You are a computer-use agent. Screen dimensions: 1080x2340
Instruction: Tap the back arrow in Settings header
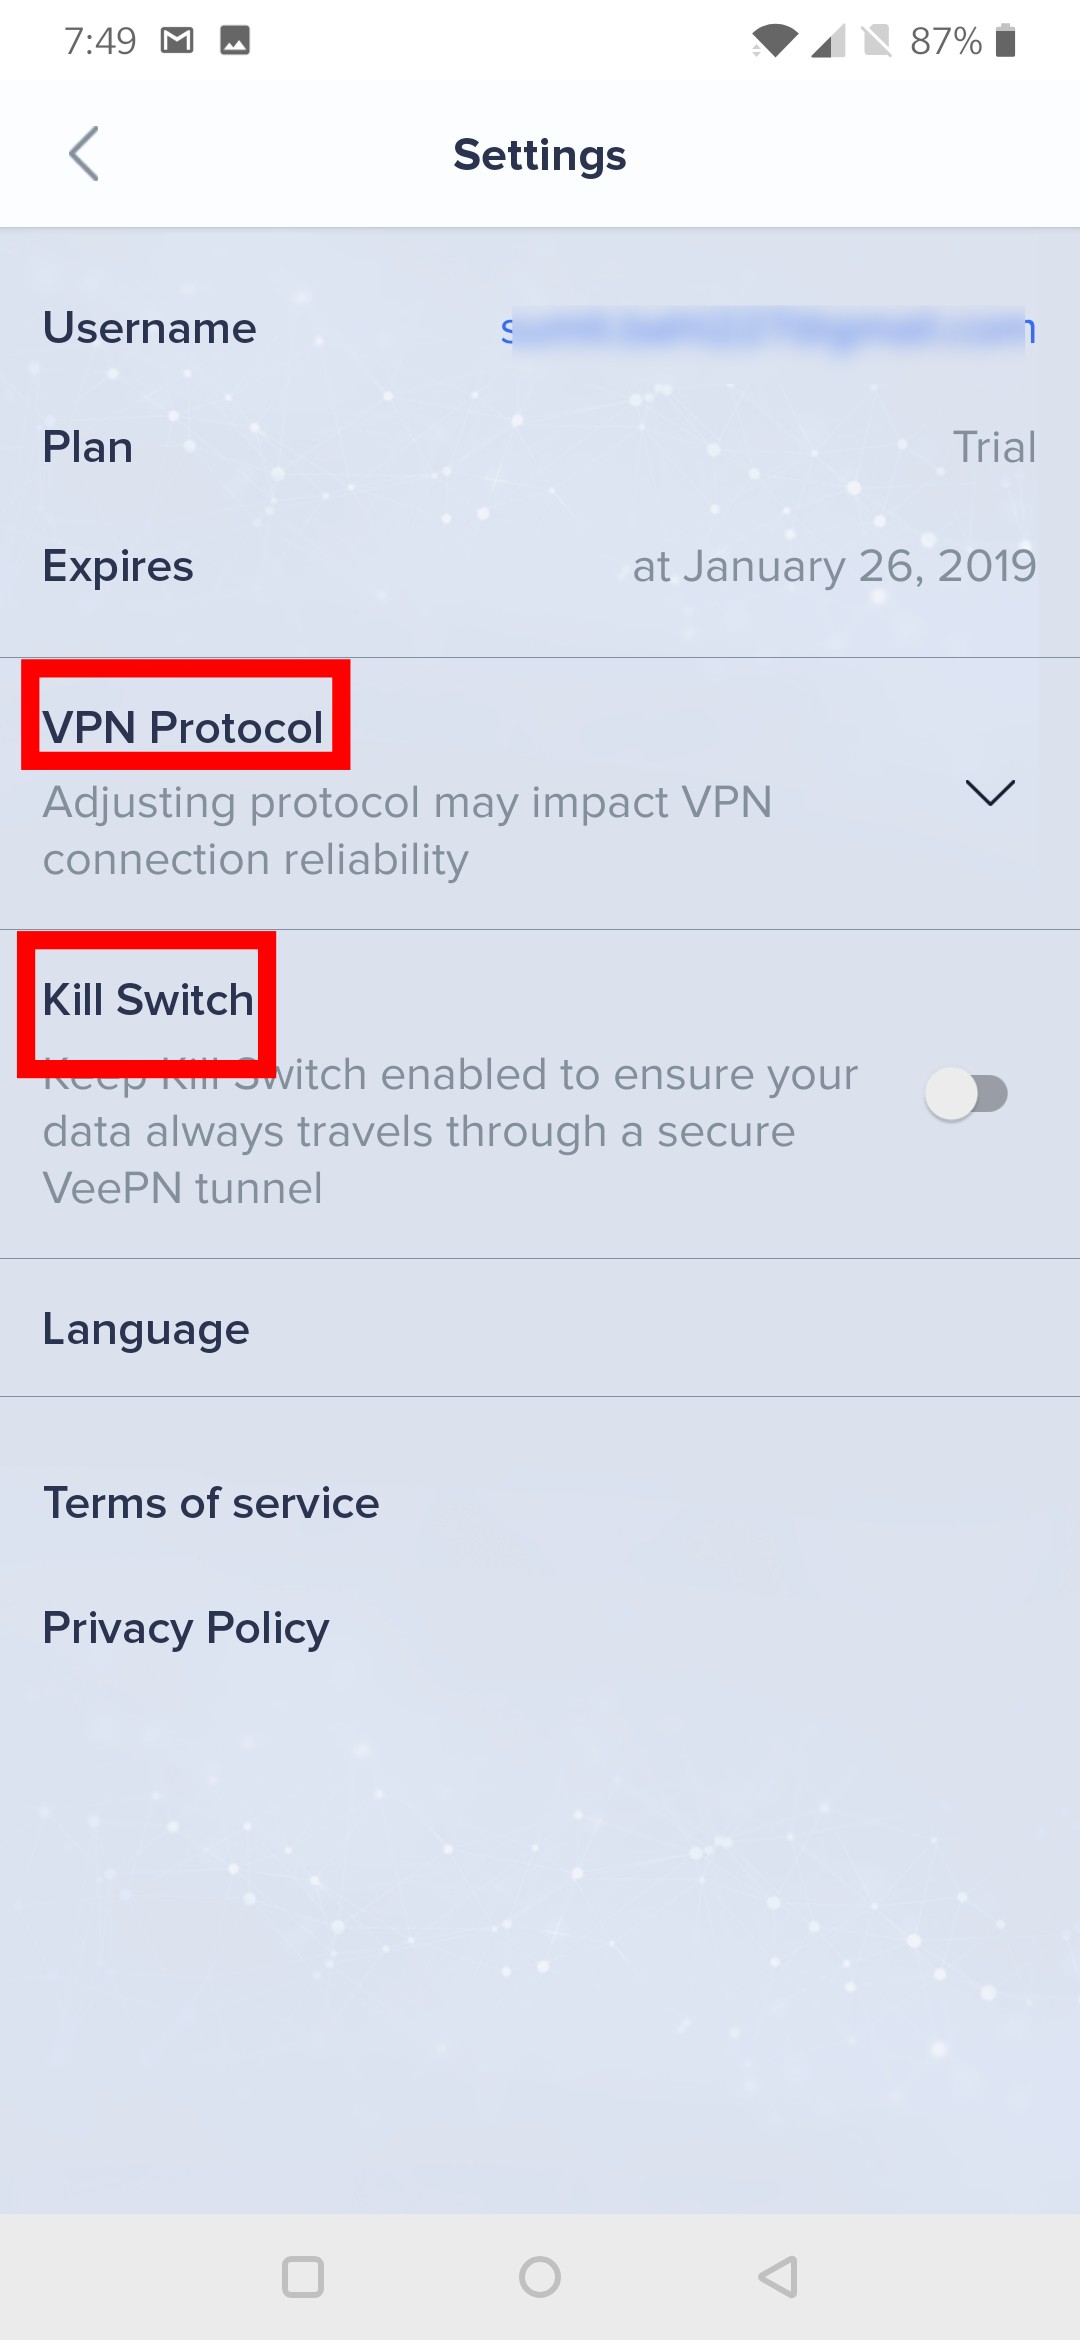pyautogui.click(x=84, y=154)
